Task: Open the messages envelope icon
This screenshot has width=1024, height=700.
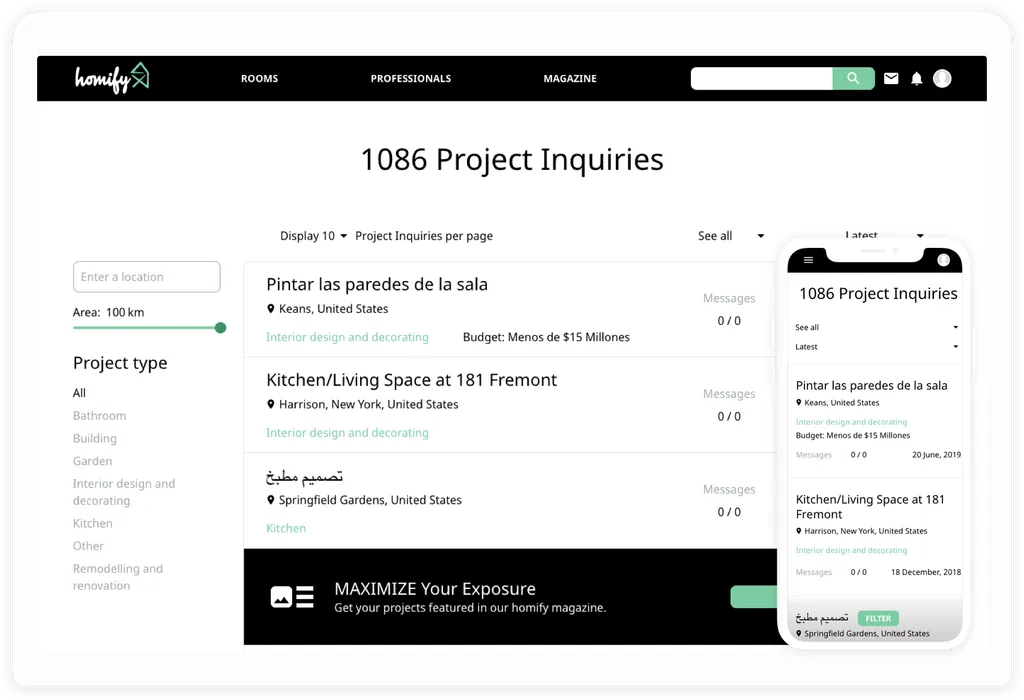Action: tap(891, 78)
